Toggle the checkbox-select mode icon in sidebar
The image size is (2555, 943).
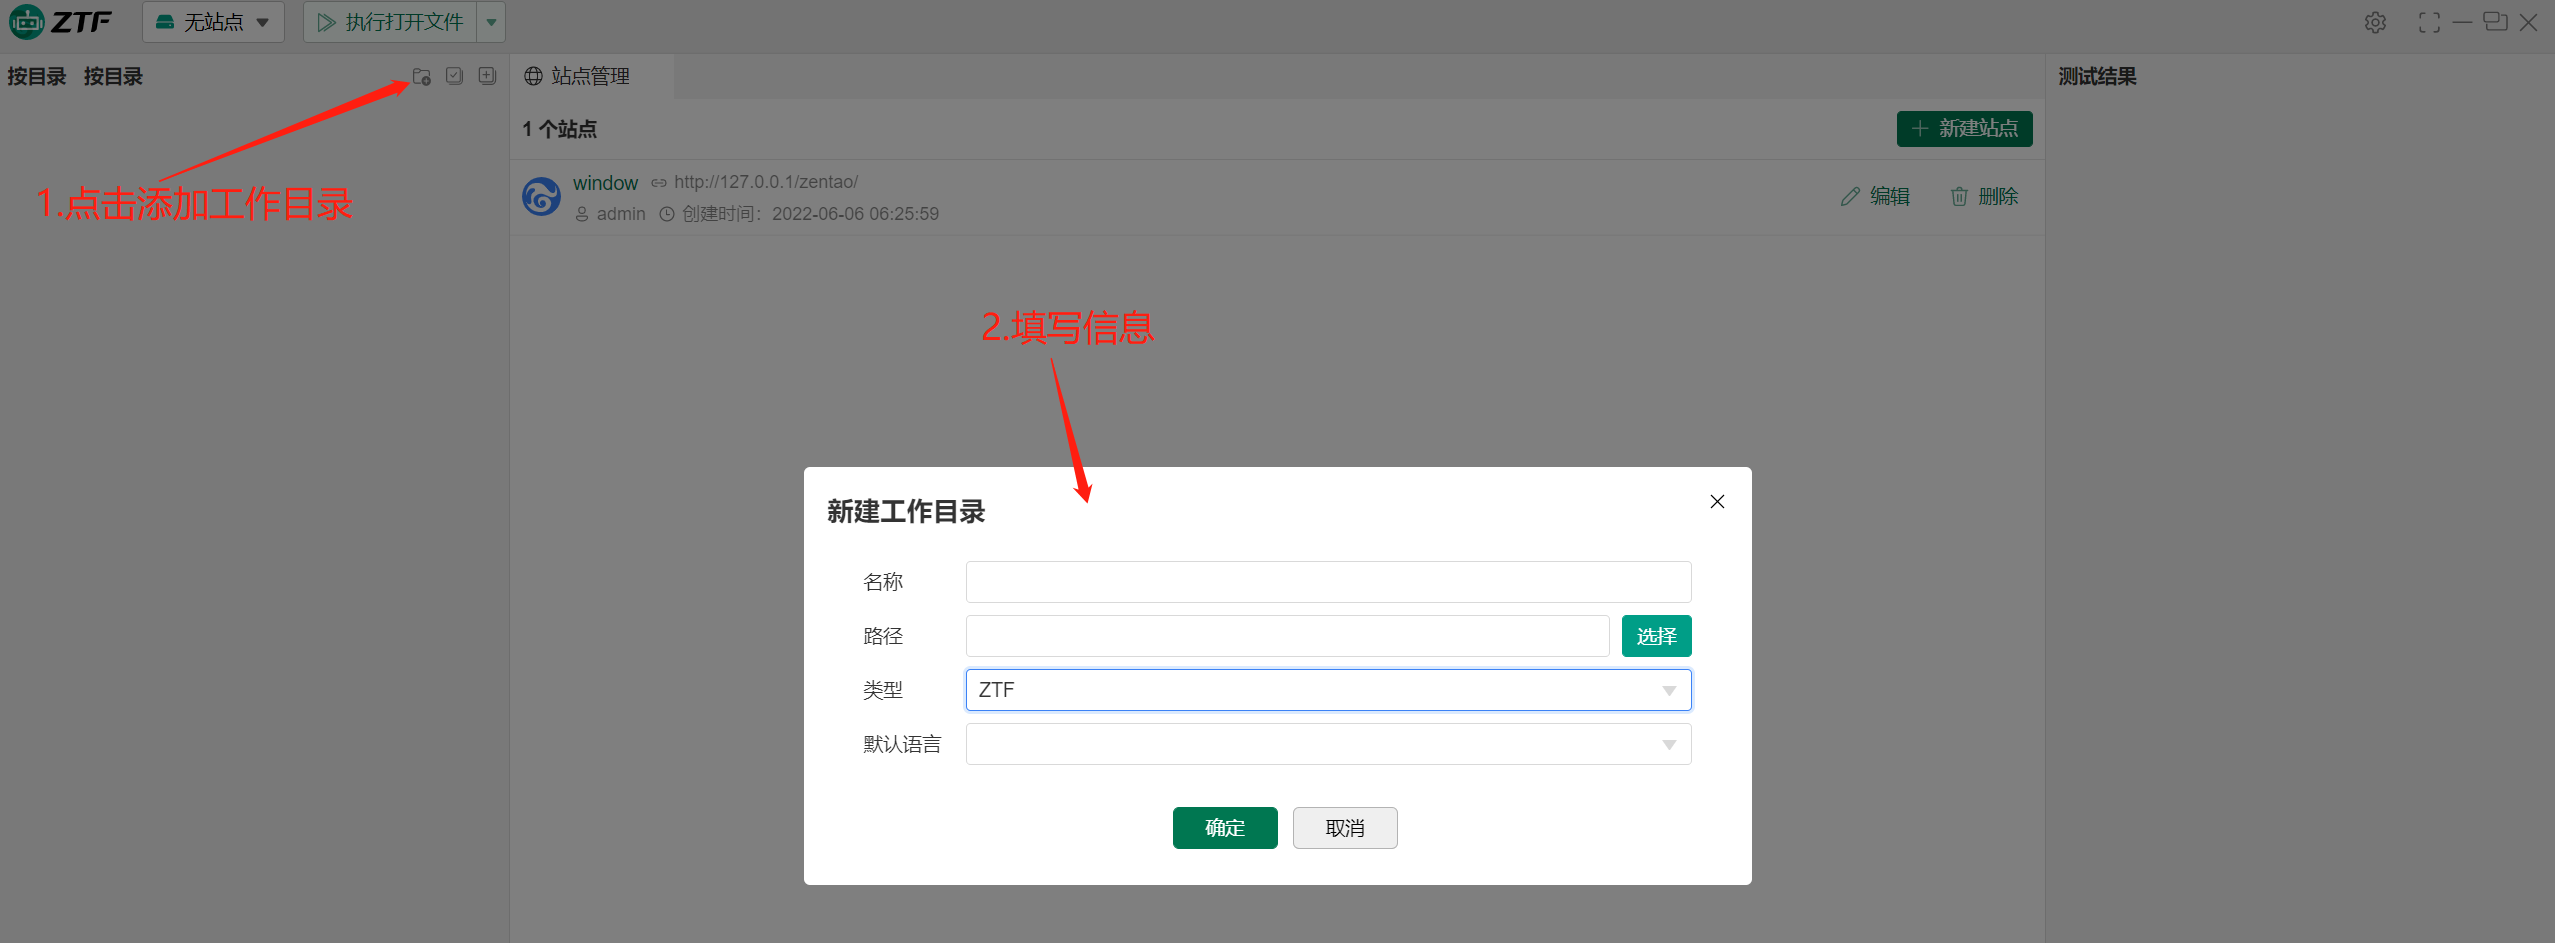[x=455, y=76]
